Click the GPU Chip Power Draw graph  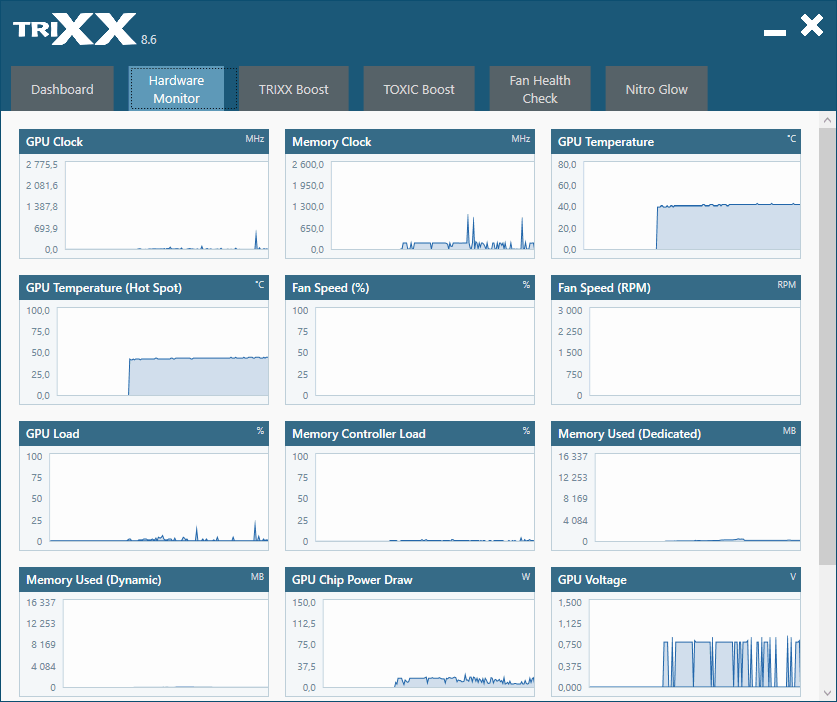[429, 643]
